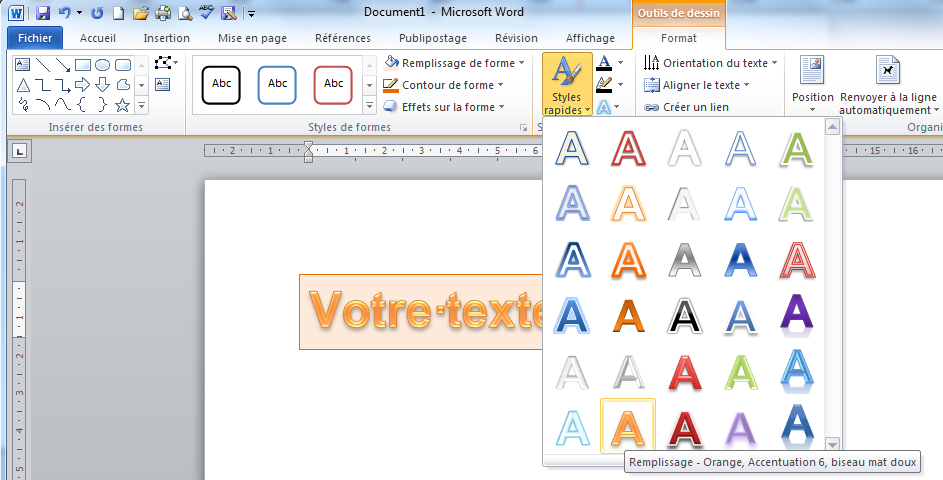
Task: Switch to the Publipostage tab
Action: (x=433, y=38)
